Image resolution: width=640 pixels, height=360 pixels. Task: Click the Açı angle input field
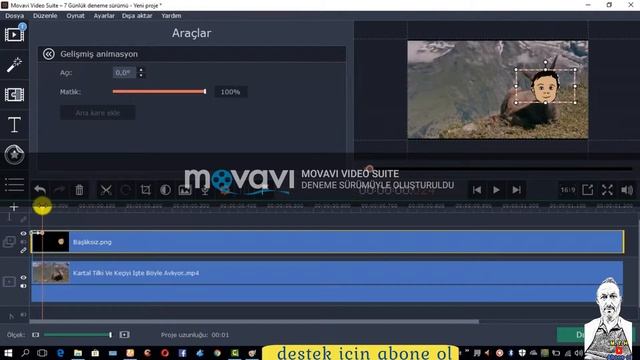click(x=124, y=72)
